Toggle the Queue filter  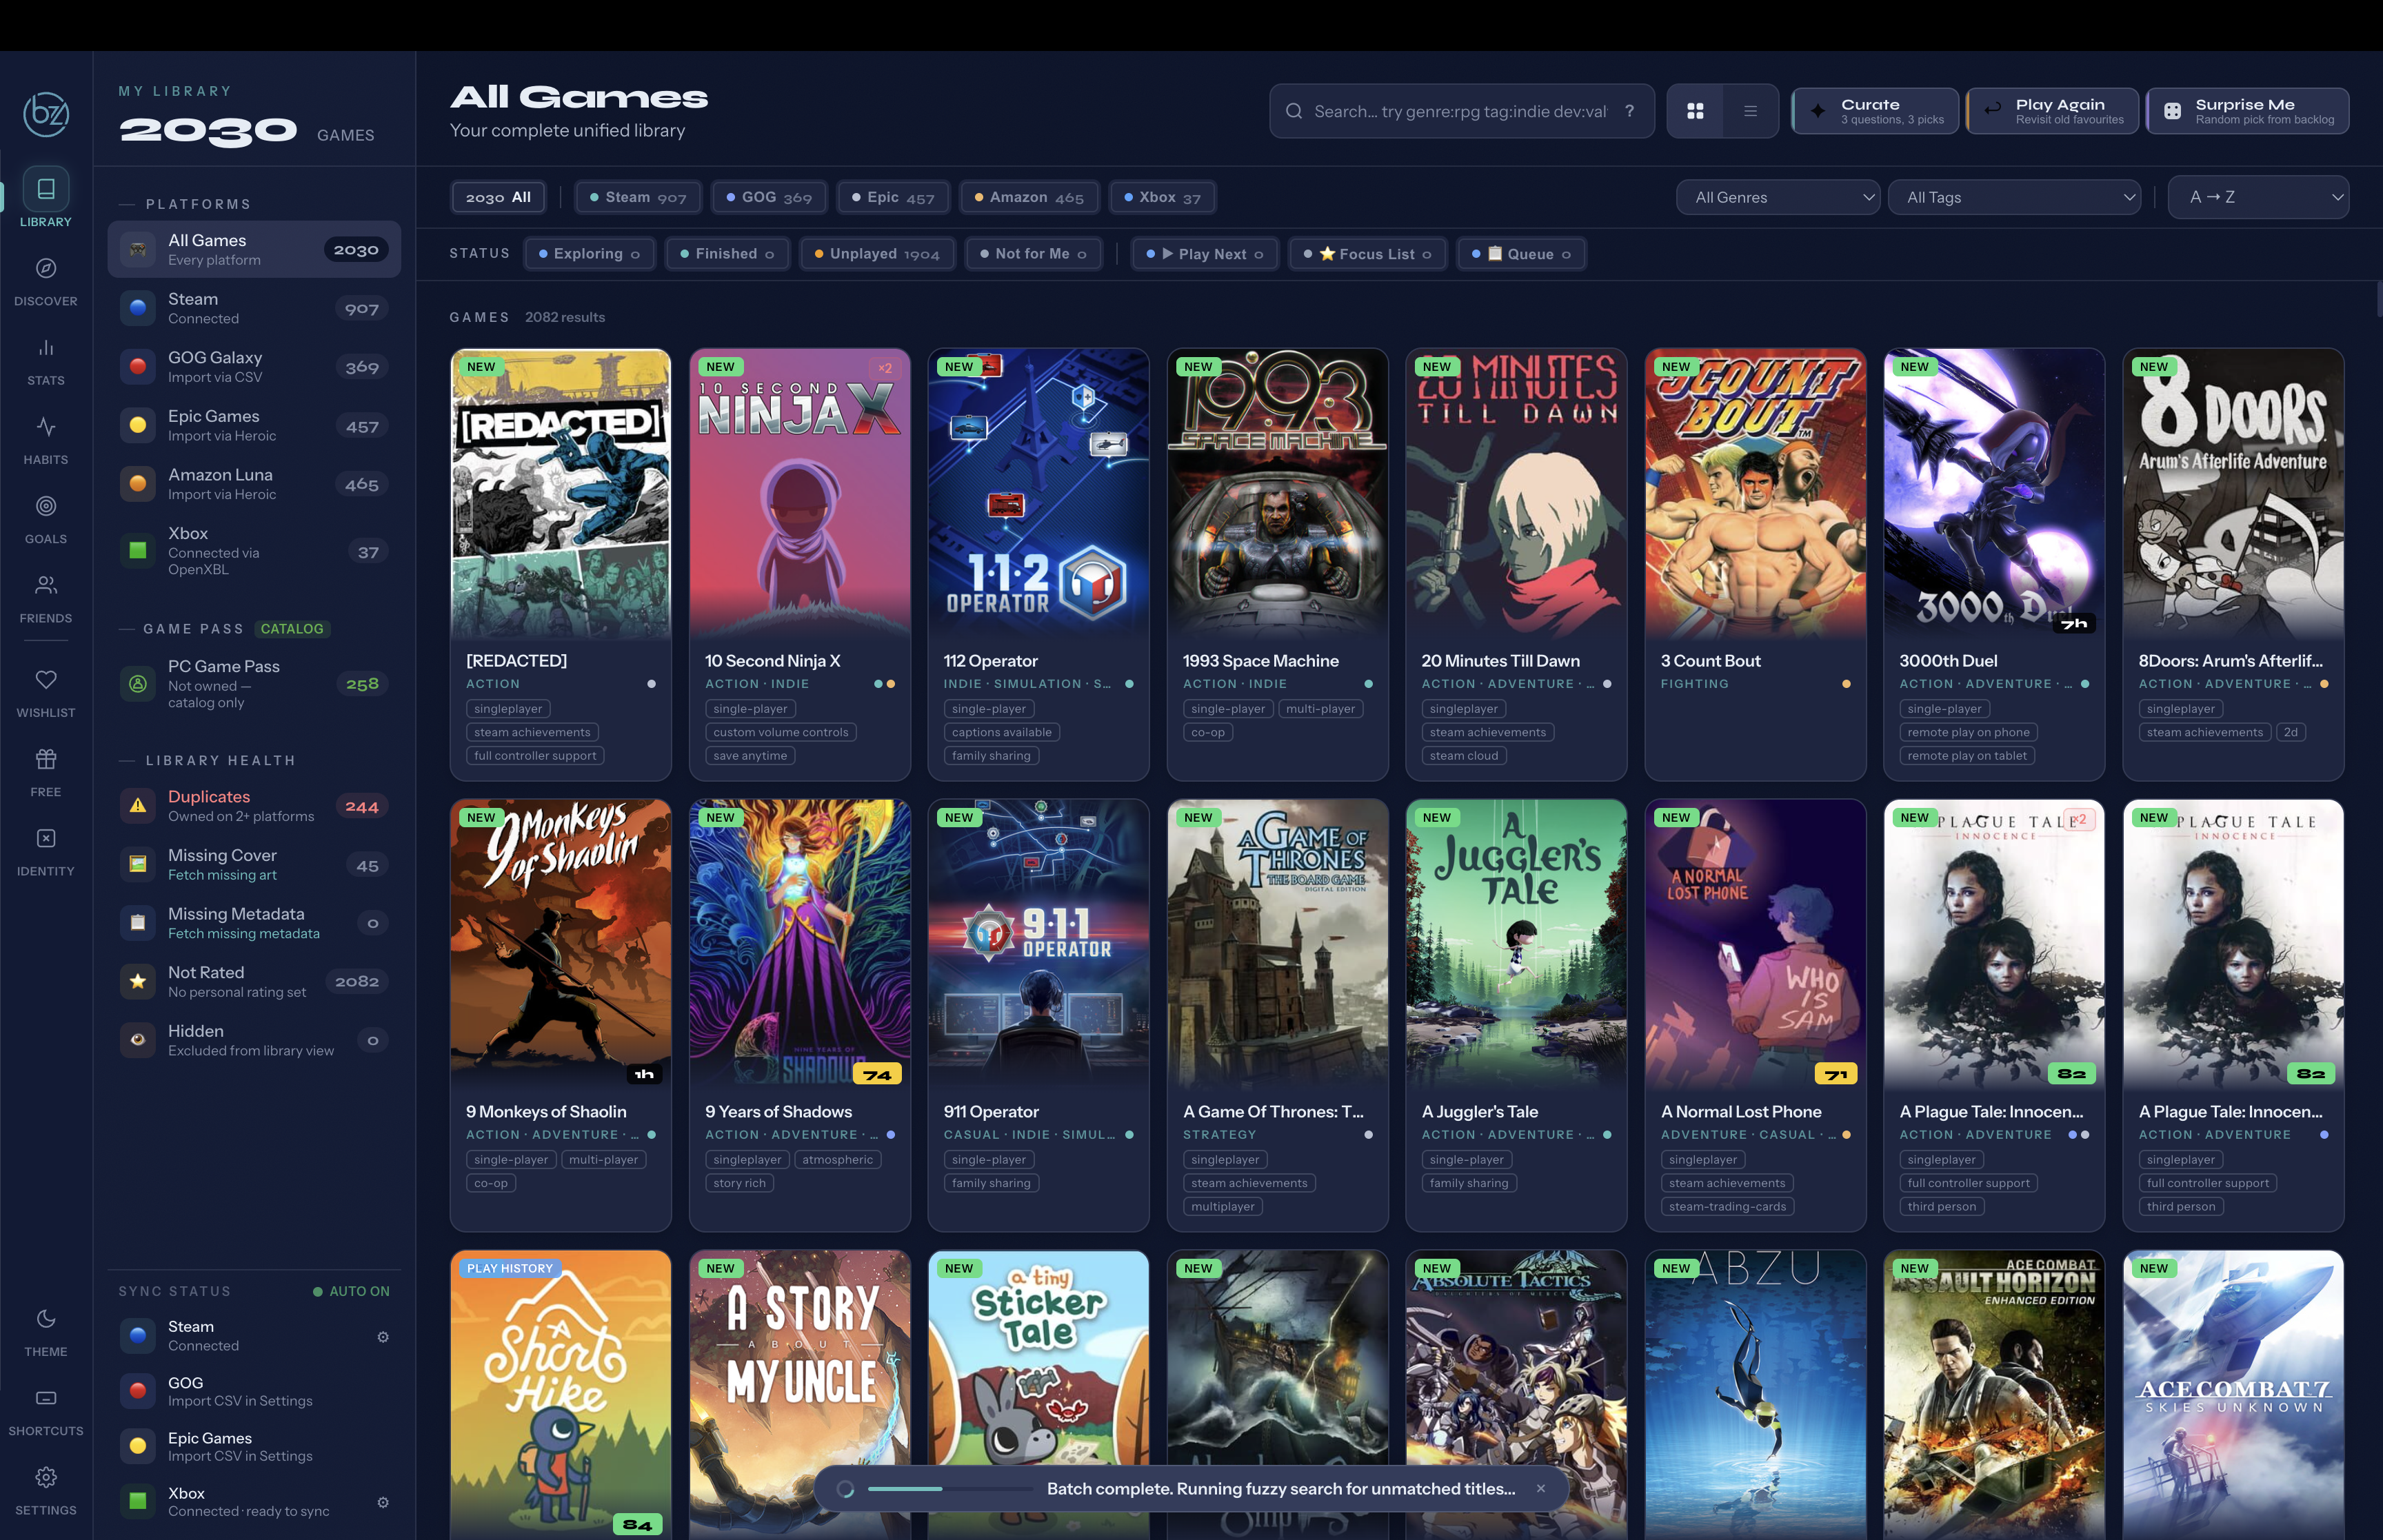click(x=1521, y=254)
